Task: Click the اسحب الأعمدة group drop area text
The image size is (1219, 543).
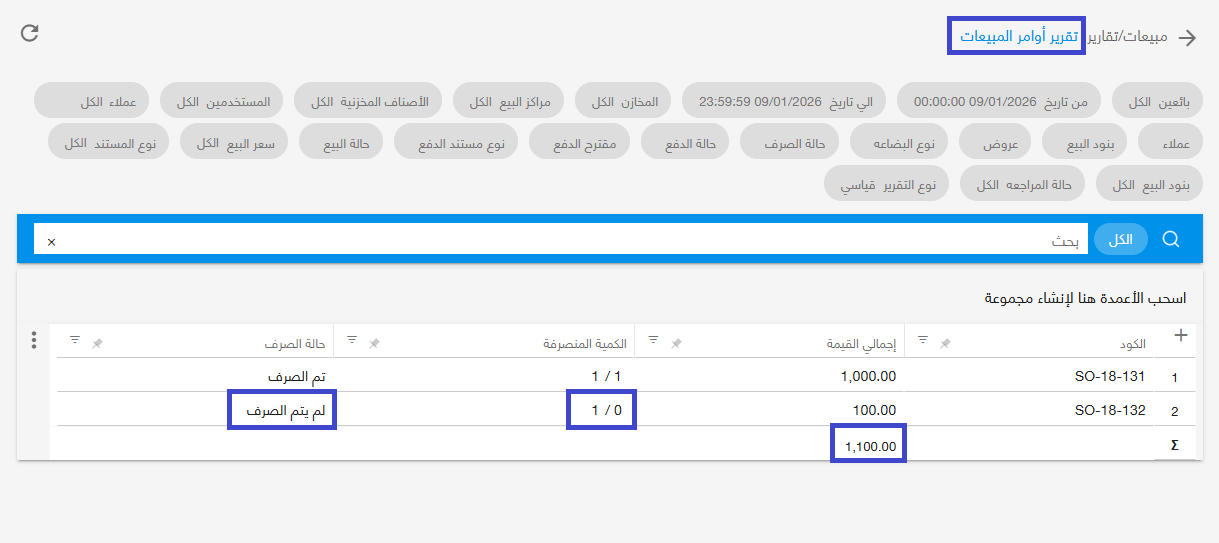Action: click(1086, 298)
